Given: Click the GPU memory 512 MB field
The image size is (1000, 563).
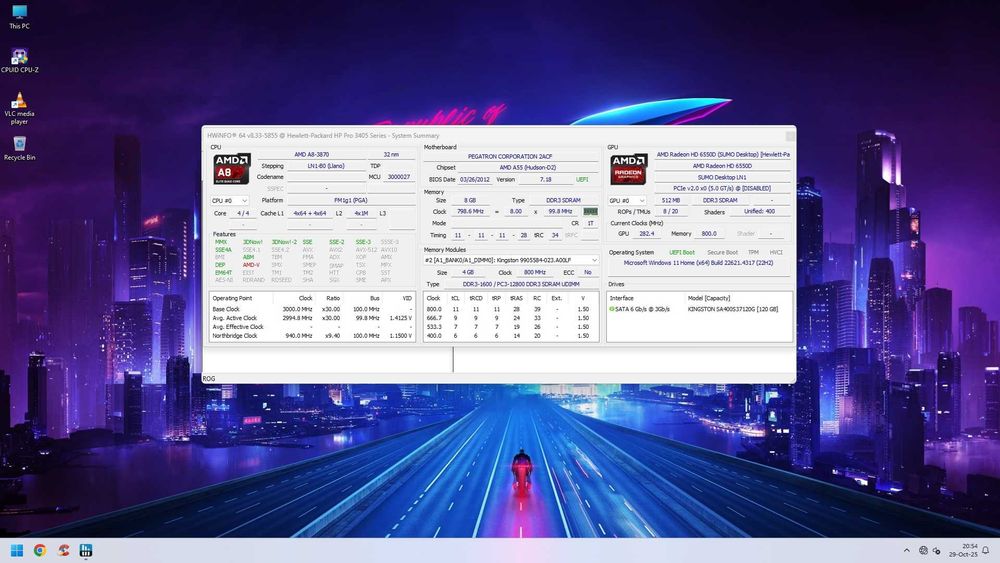Looking at the screenshot, I should coord(671,200).
